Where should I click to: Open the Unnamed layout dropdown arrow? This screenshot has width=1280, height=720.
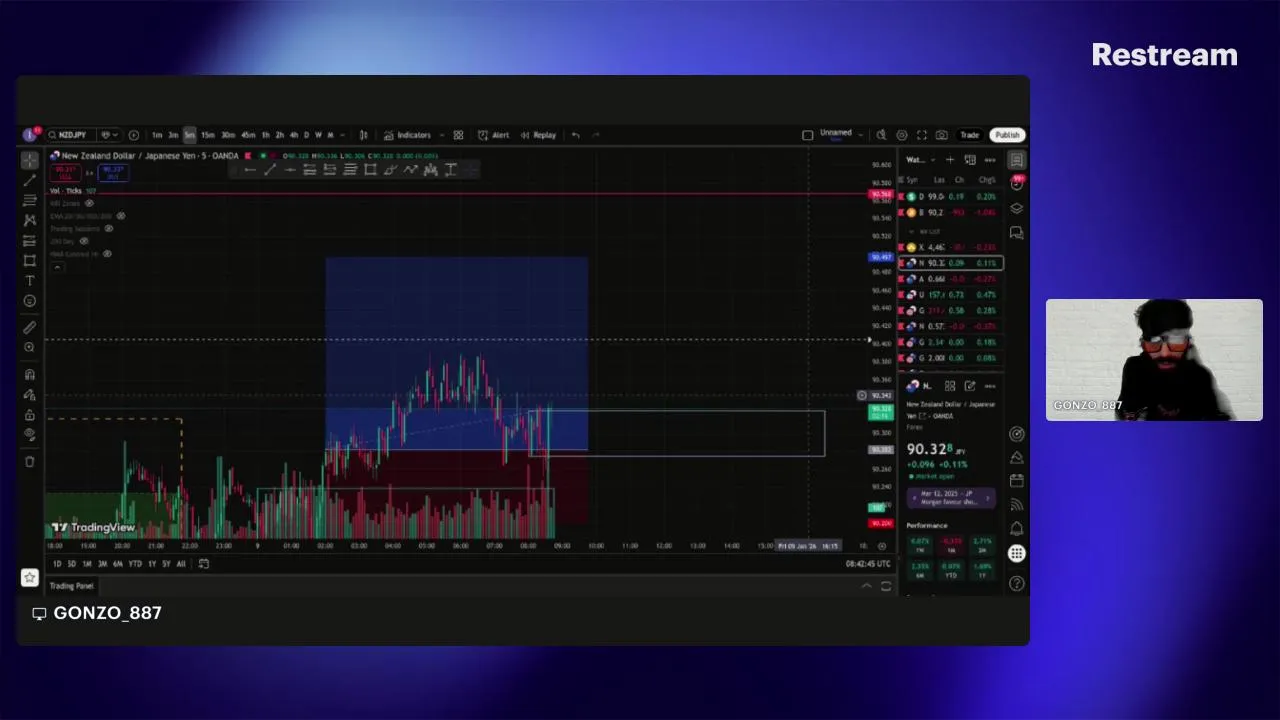861,135
